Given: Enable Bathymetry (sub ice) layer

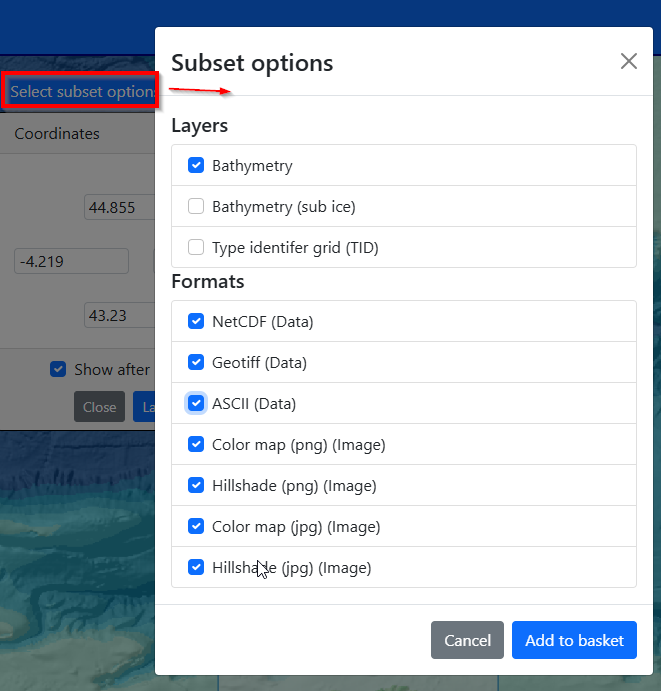Looking at the screenshot, I should point(196,207).
